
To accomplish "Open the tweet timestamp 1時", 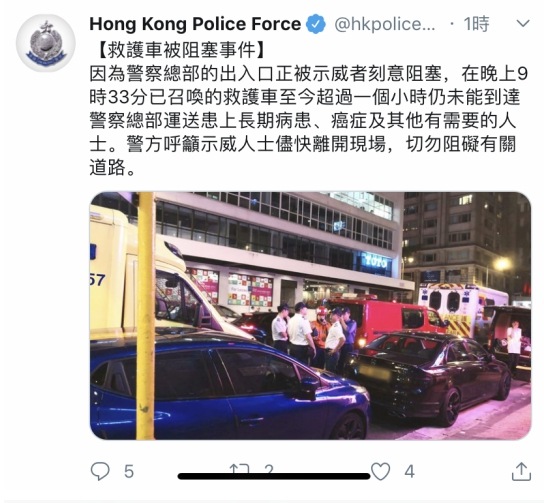I will point(476,24).
